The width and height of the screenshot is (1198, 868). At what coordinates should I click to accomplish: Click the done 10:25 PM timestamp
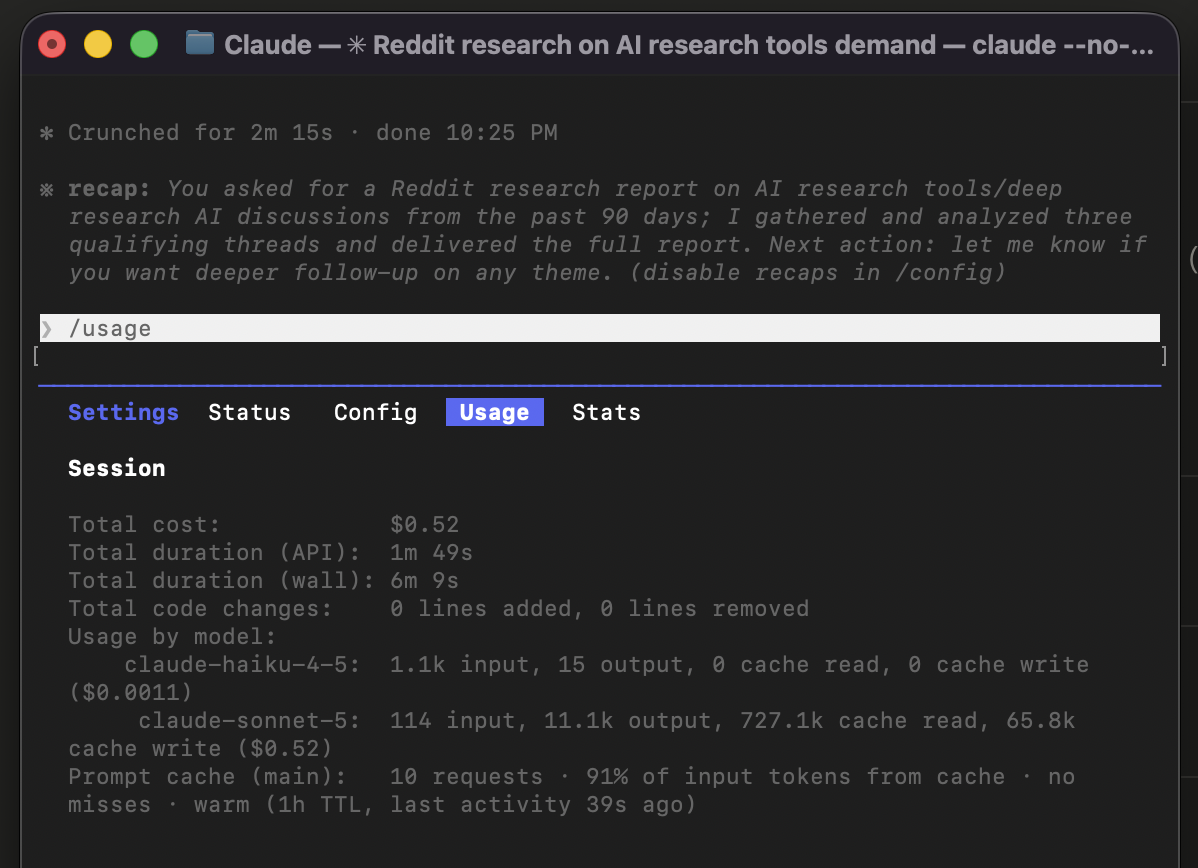(x=467, y=133)
